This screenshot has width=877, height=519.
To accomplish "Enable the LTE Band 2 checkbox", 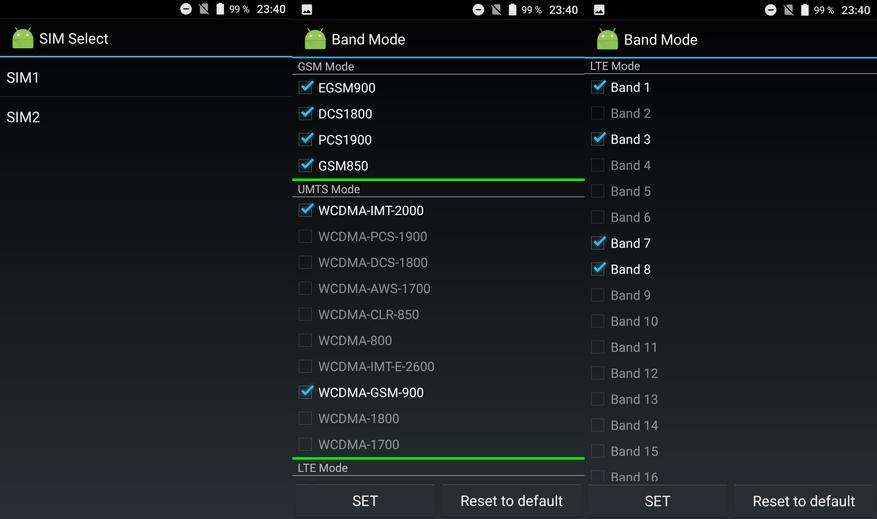I will pyautogui.click(x=598, y=113).
